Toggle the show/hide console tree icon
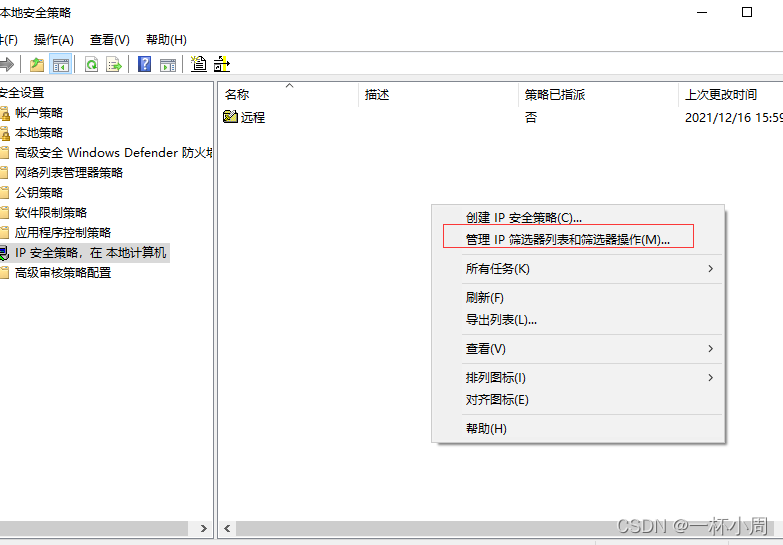The width and height of the screenshot is (783, 545). pos(61,64)
